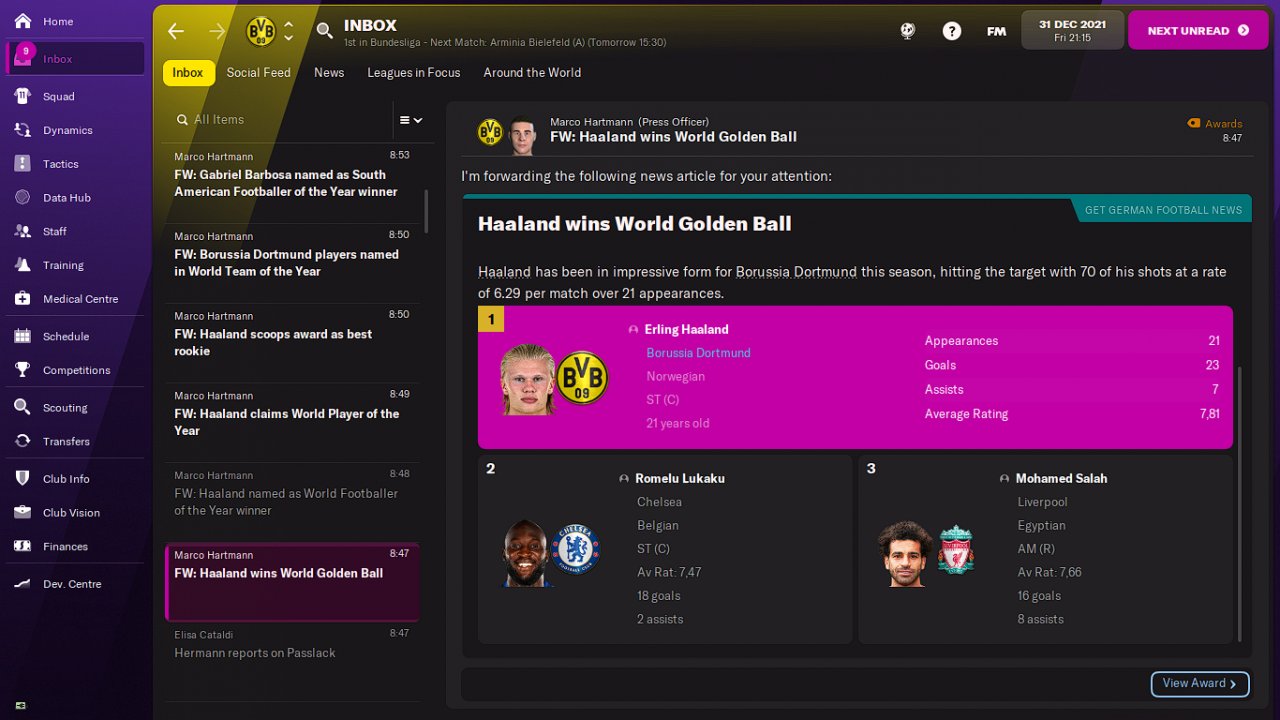Click Marco Hartmann's sender portrait
Image resolution: width=1280 pixels, height=720 pixels.
point(521,135)
